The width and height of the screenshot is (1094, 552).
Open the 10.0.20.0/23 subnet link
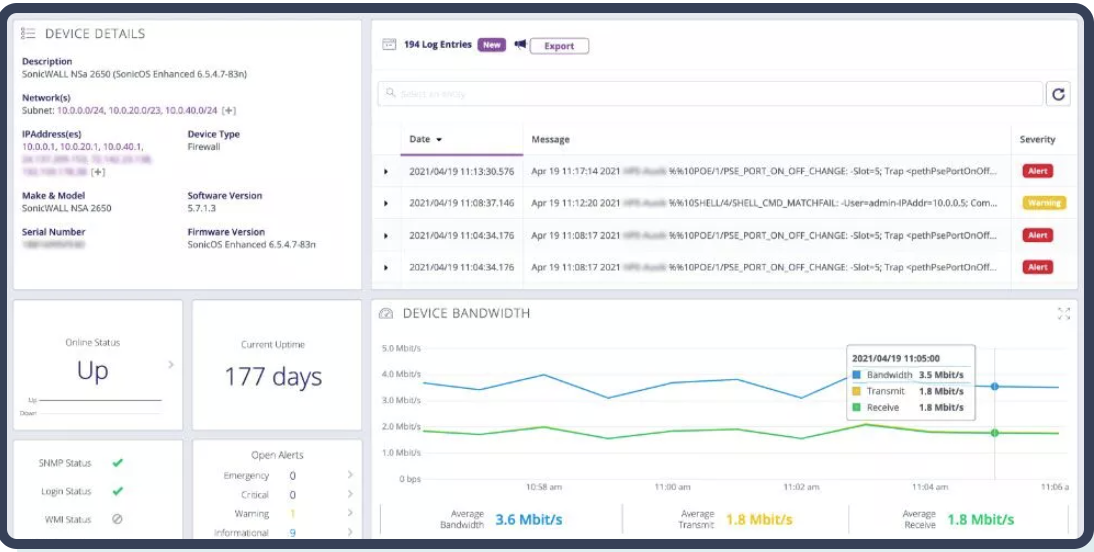coord(134,110)
